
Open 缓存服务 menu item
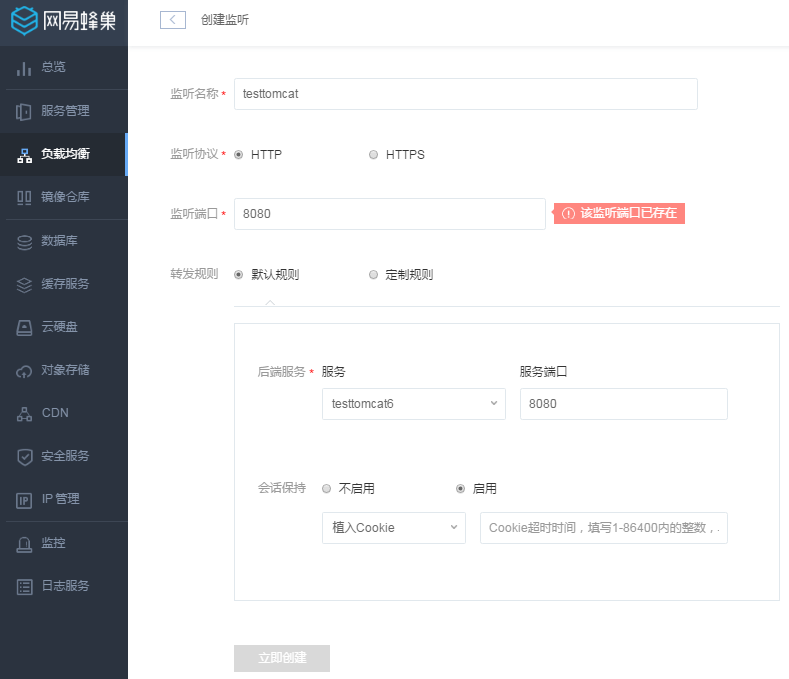(64, 284)
